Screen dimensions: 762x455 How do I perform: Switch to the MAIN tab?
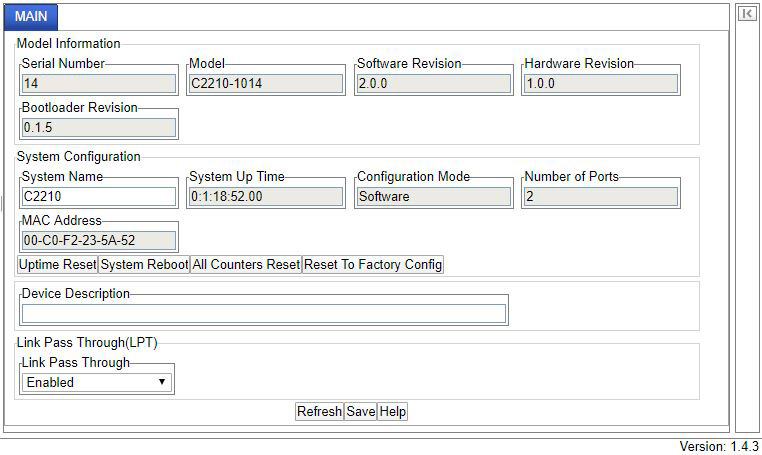[x=31, y=16]
